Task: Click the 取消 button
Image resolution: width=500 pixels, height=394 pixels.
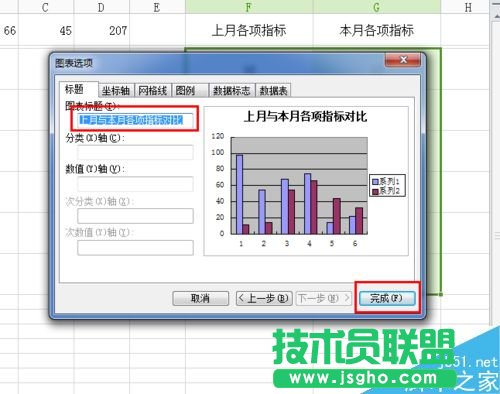Action: (200, 298)
